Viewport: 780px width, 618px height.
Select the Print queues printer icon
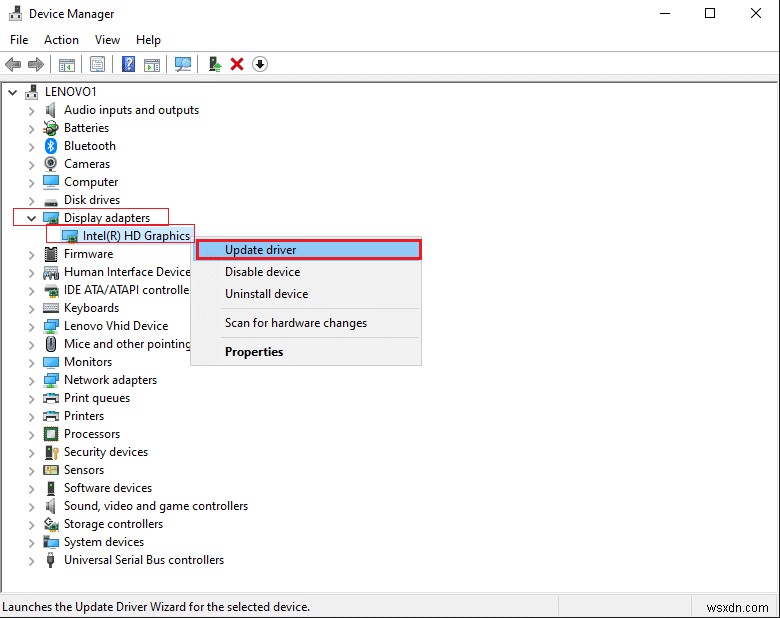click(x=51, y=398)
